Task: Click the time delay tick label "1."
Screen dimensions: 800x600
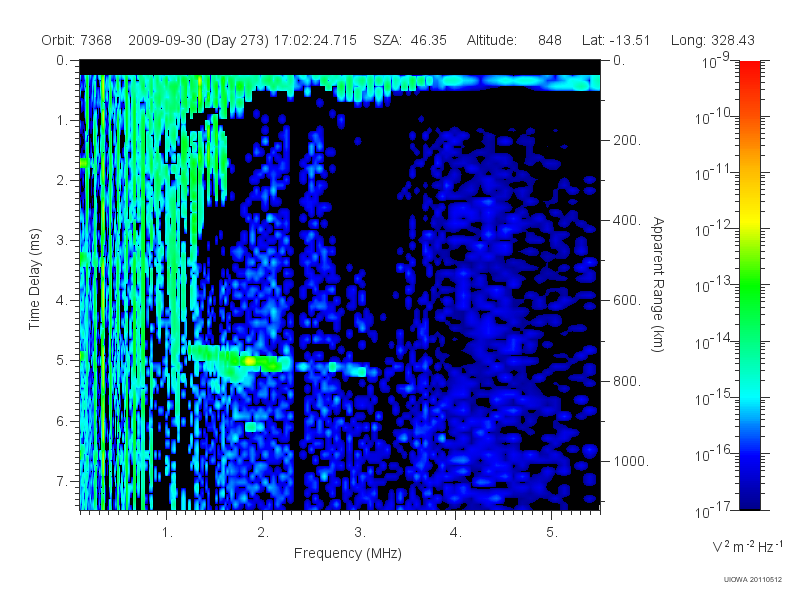Action: point(62,120)
